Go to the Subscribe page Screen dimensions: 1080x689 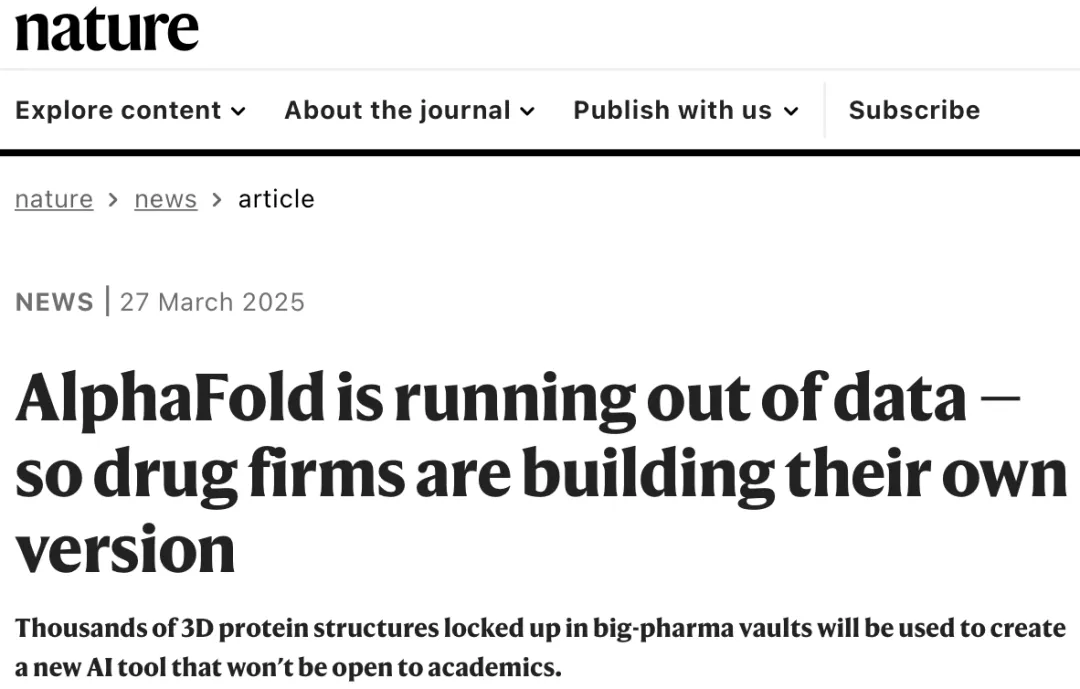pyautogui.click(x=914, y=110)
